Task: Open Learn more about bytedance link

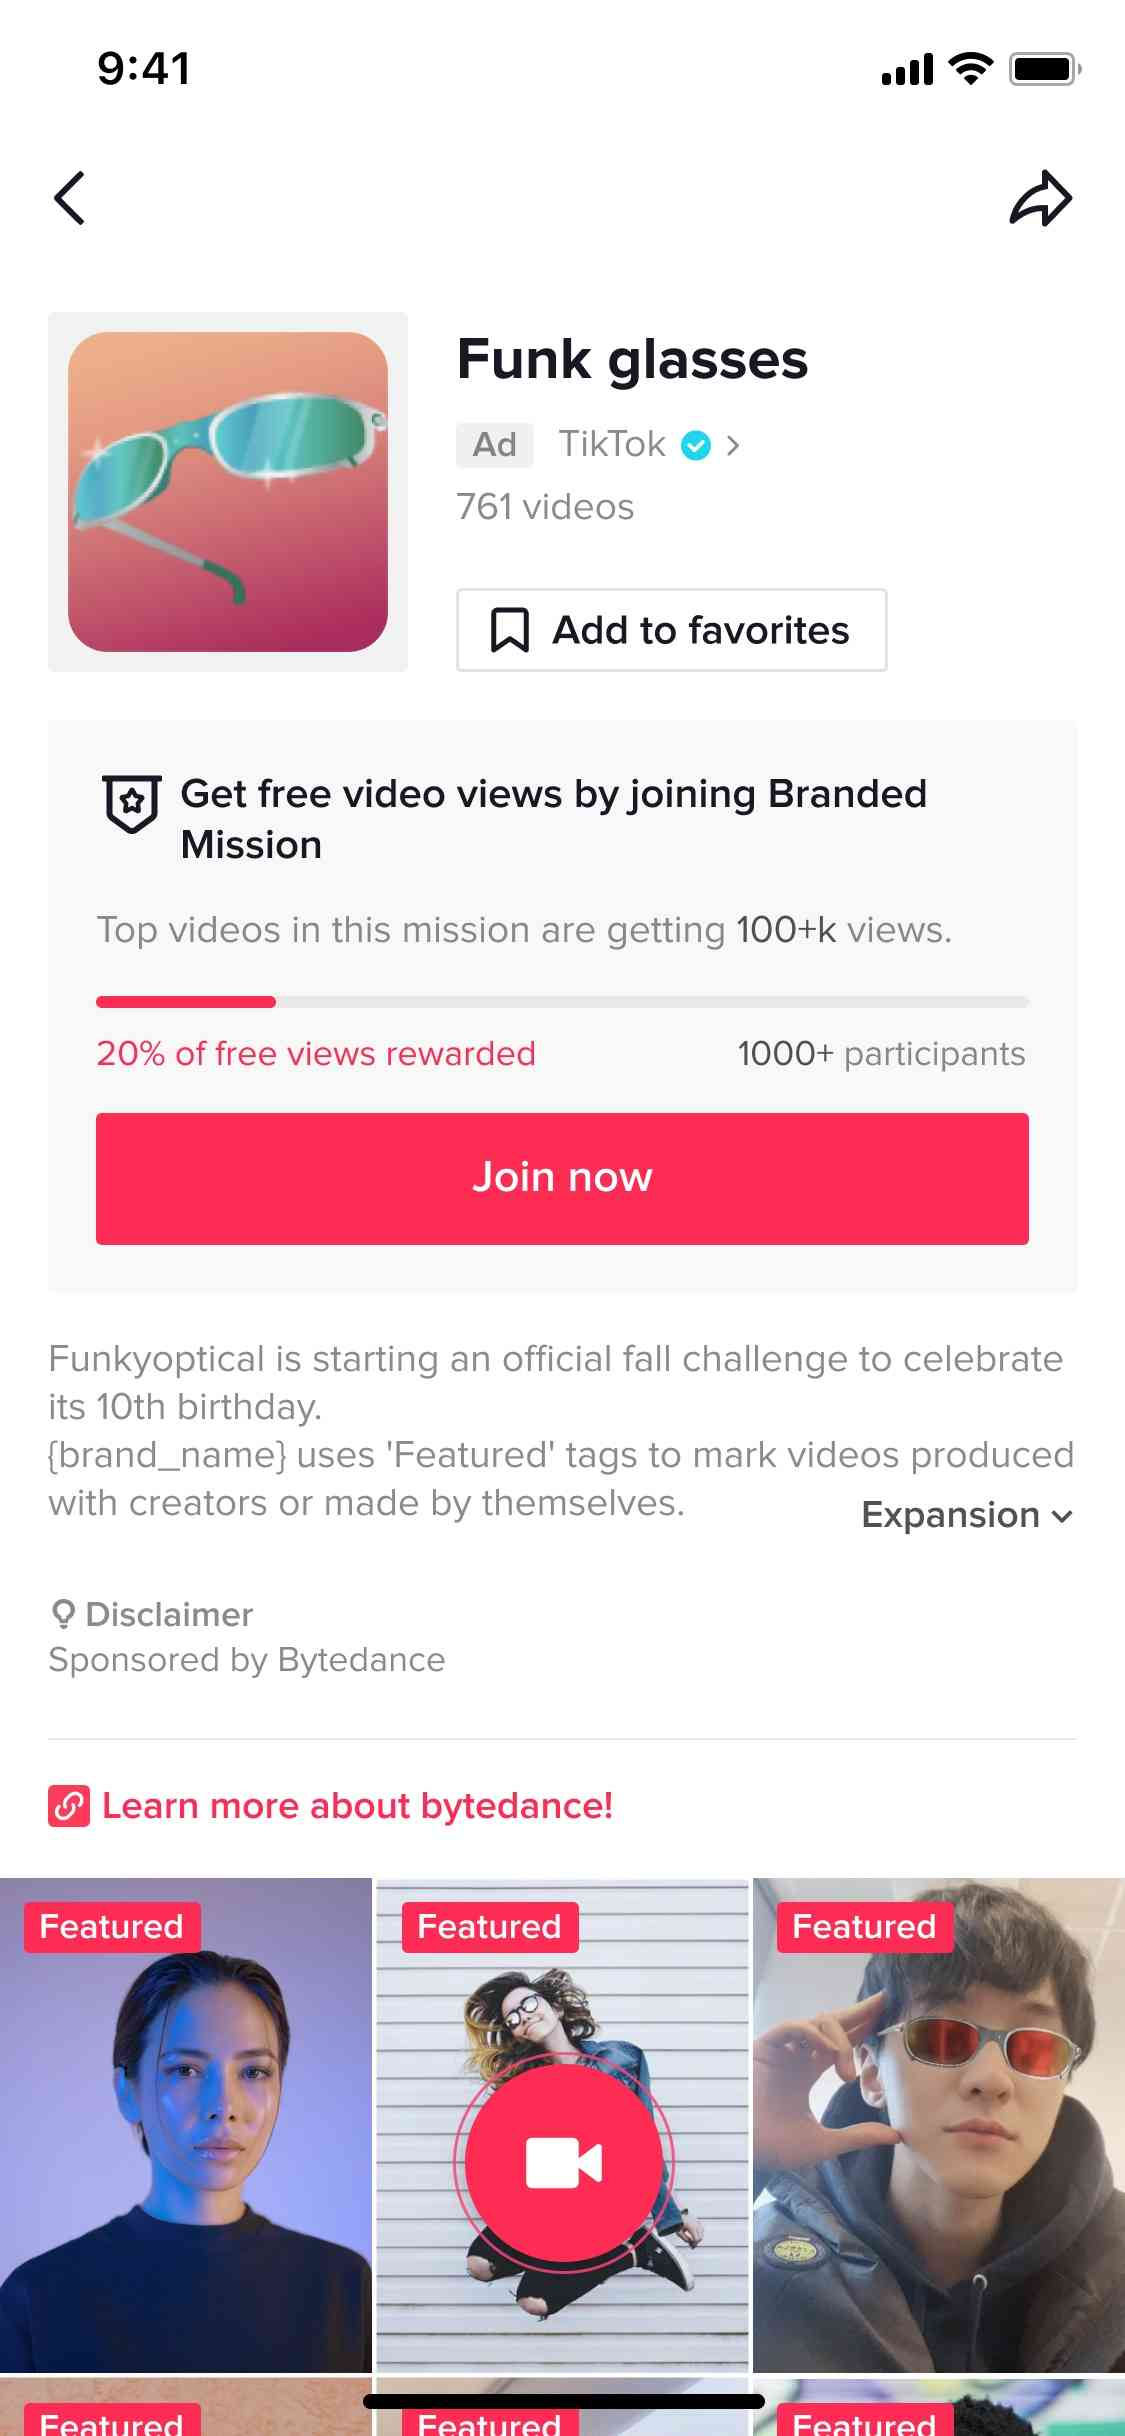Action: (x=356, y=1805)
